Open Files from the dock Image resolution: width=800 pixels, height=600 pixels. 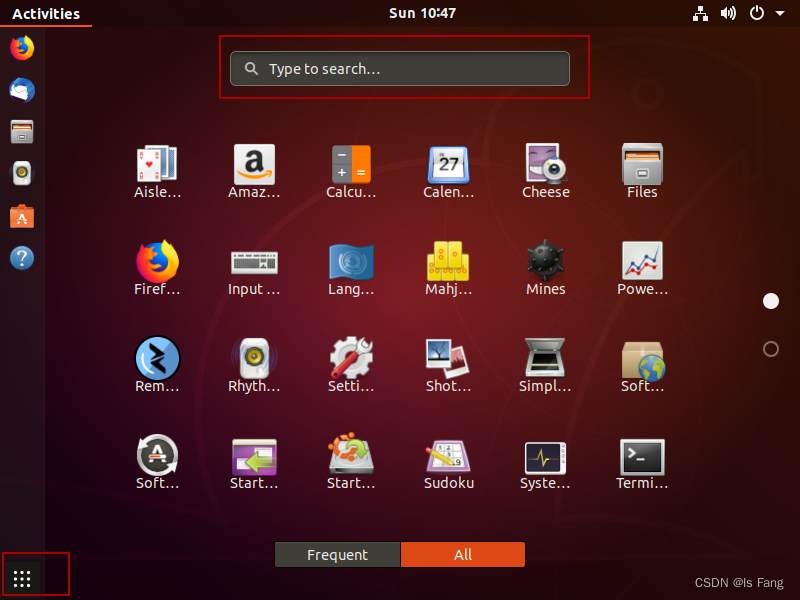(22, 132)
